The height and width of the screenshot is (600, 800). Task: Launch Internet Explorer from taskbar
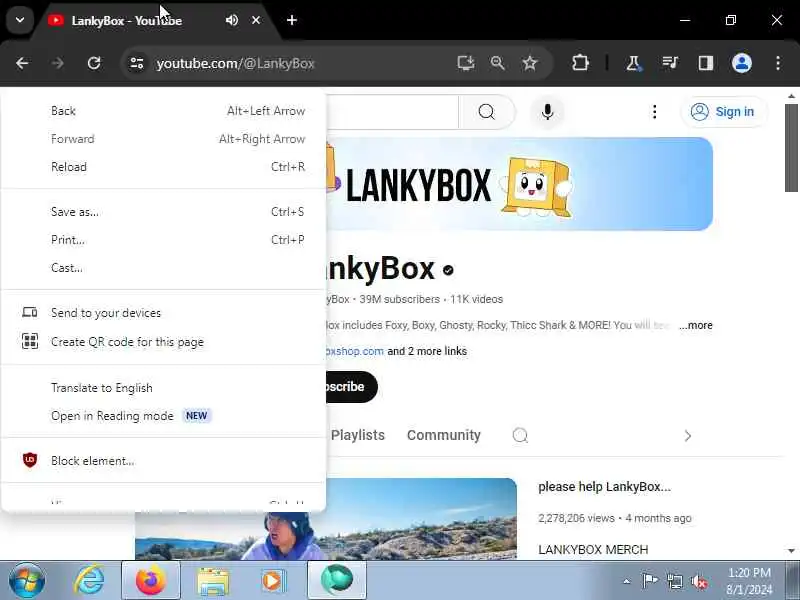tap(89, 580)
